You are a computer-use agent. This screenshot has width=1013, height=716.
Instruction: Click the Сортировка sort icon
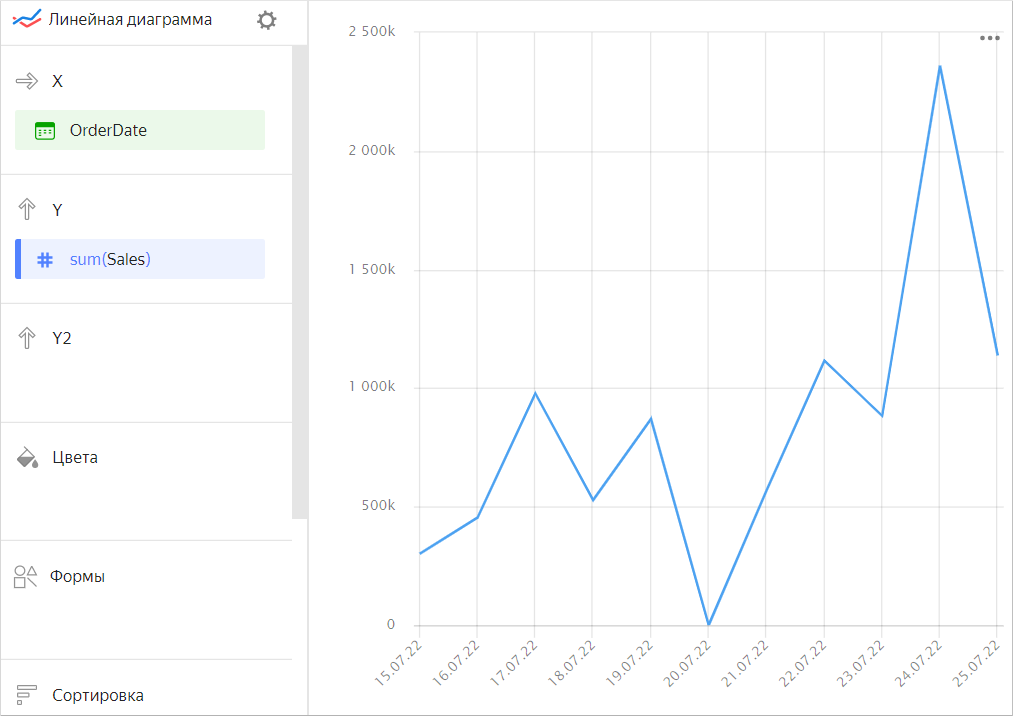coord(27,694)
